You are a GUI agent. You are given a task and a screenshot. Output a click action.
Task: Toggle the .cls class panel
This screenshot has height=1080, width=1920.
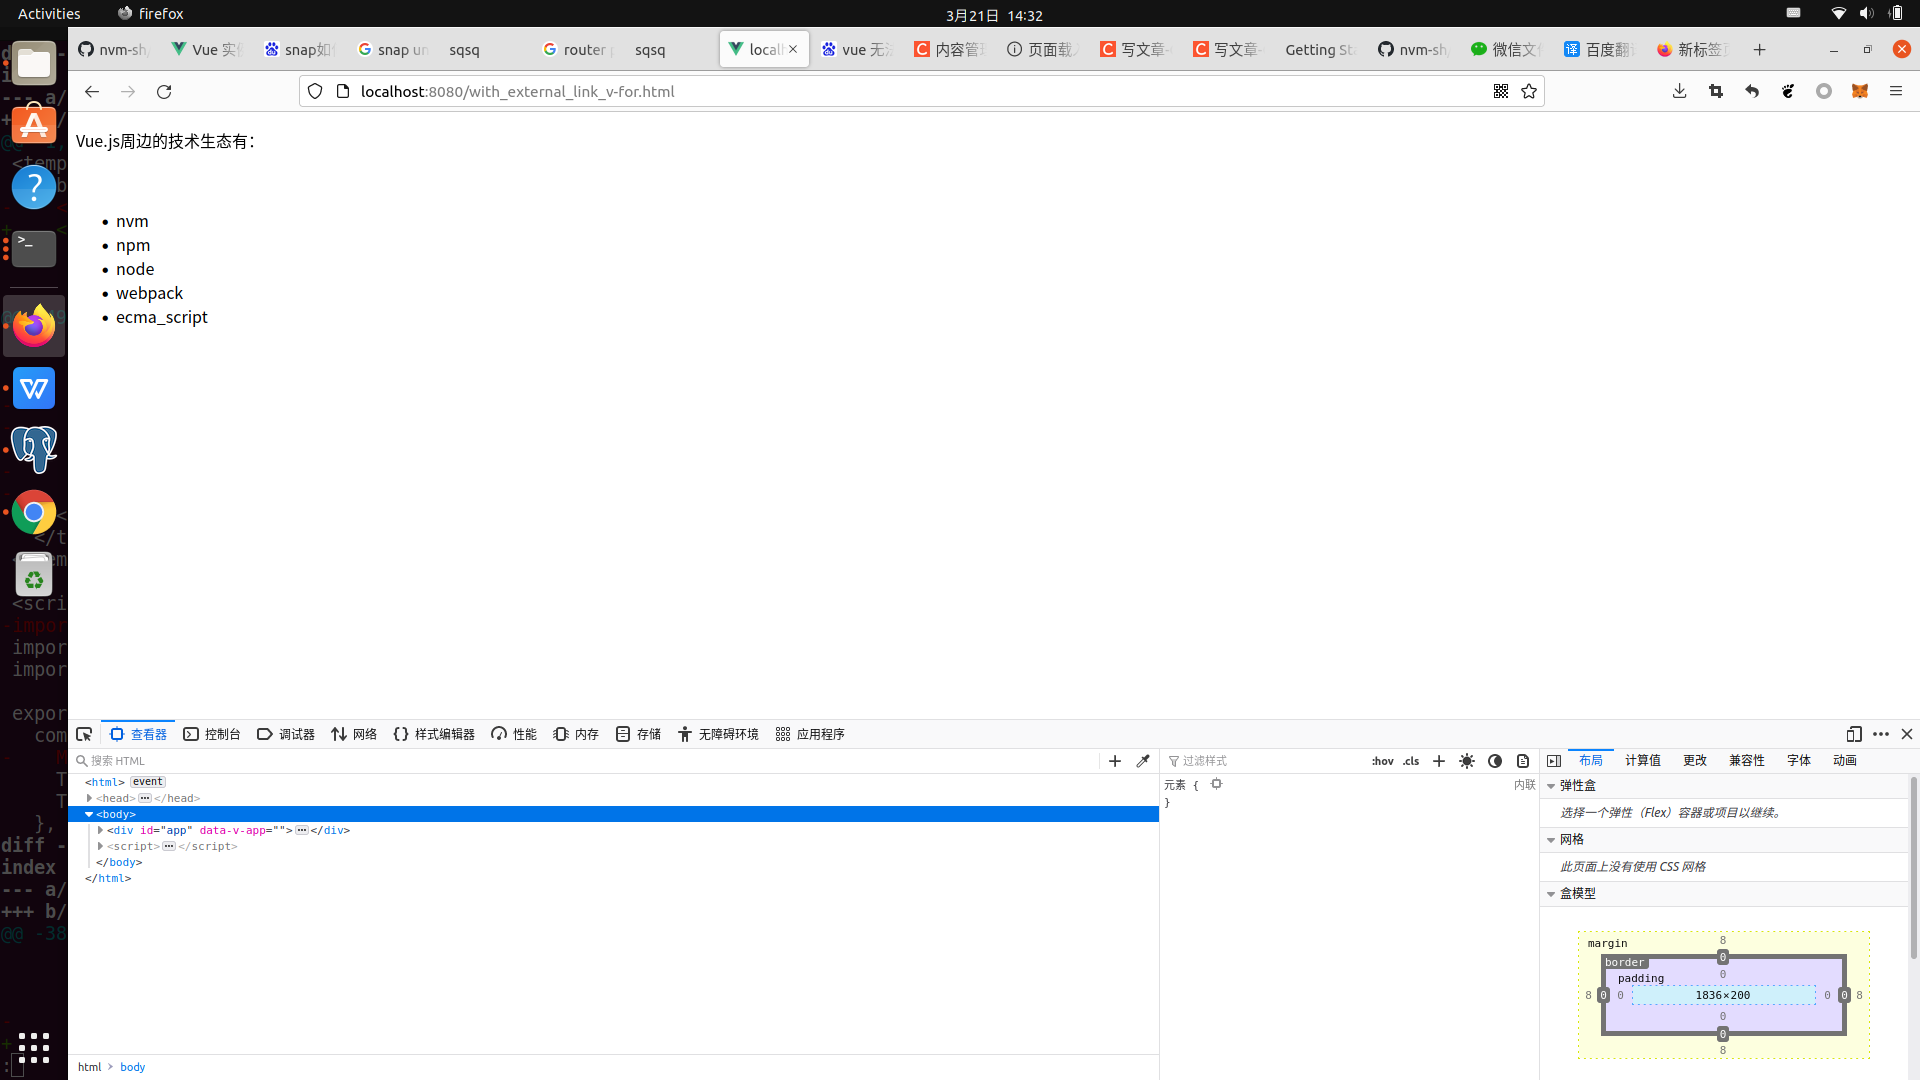tap(1411, 761)
